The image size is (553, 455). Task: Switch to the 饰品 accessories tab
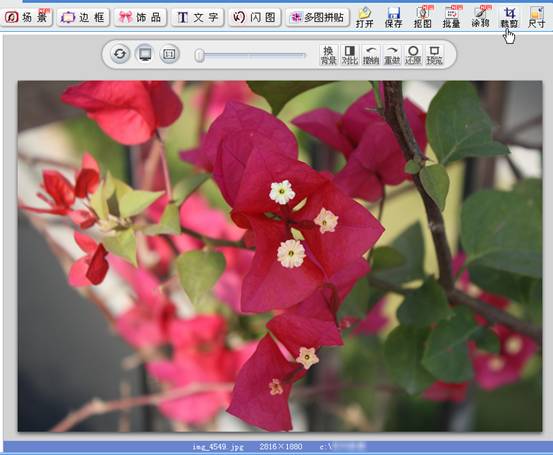click(x=140, y=17)
